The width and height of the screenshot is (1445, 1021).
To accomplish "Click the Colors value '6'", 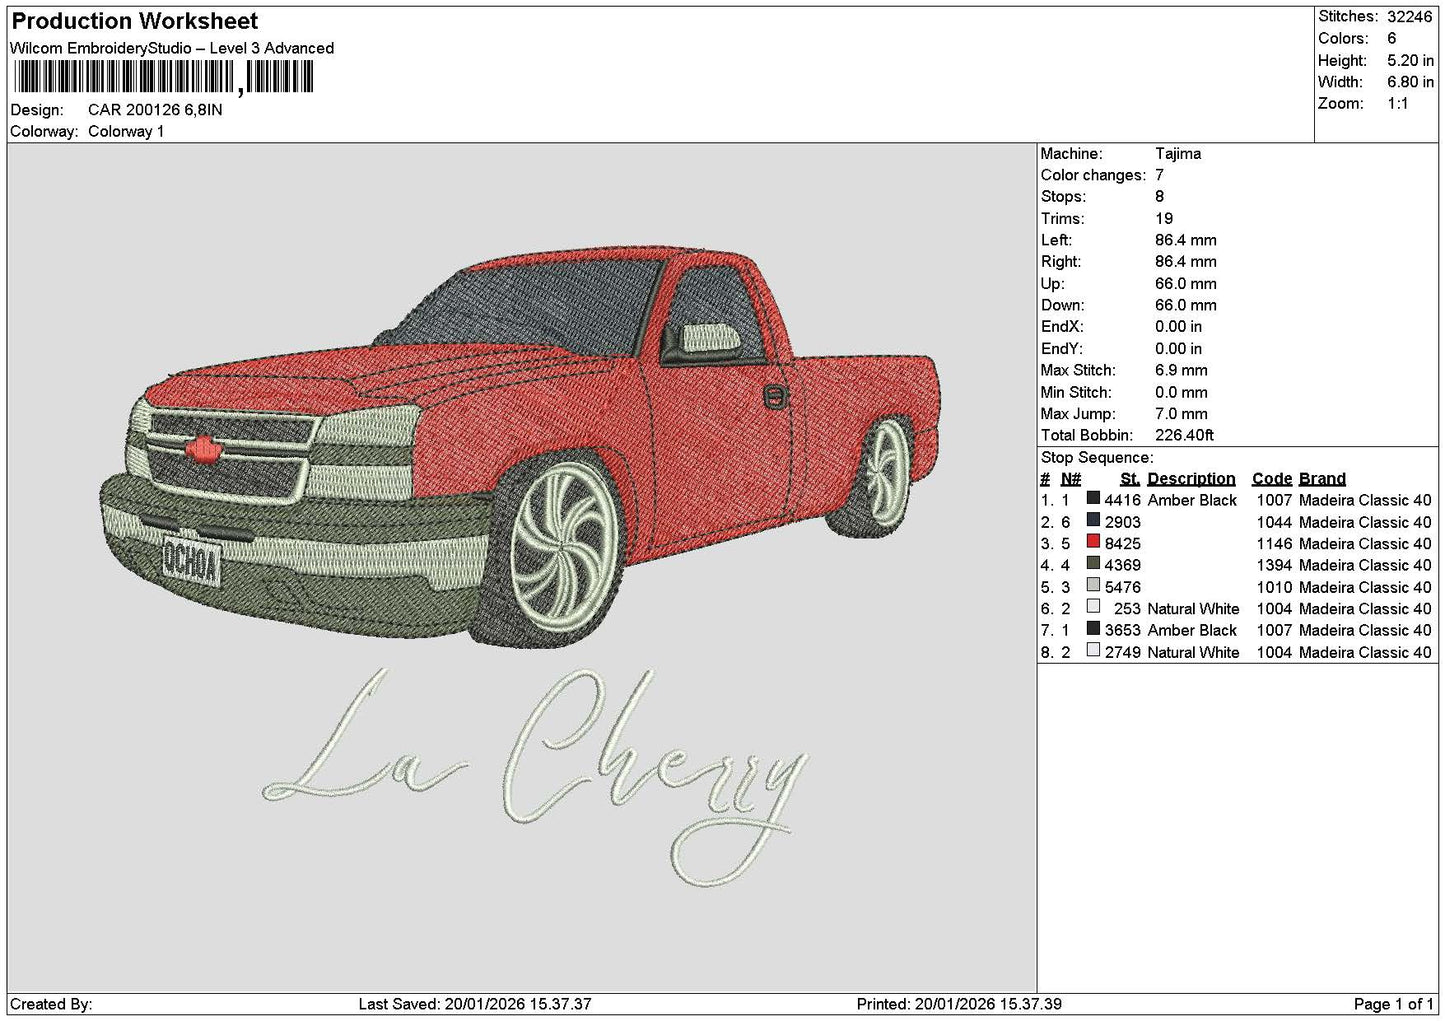I will tap(1391, 38).
